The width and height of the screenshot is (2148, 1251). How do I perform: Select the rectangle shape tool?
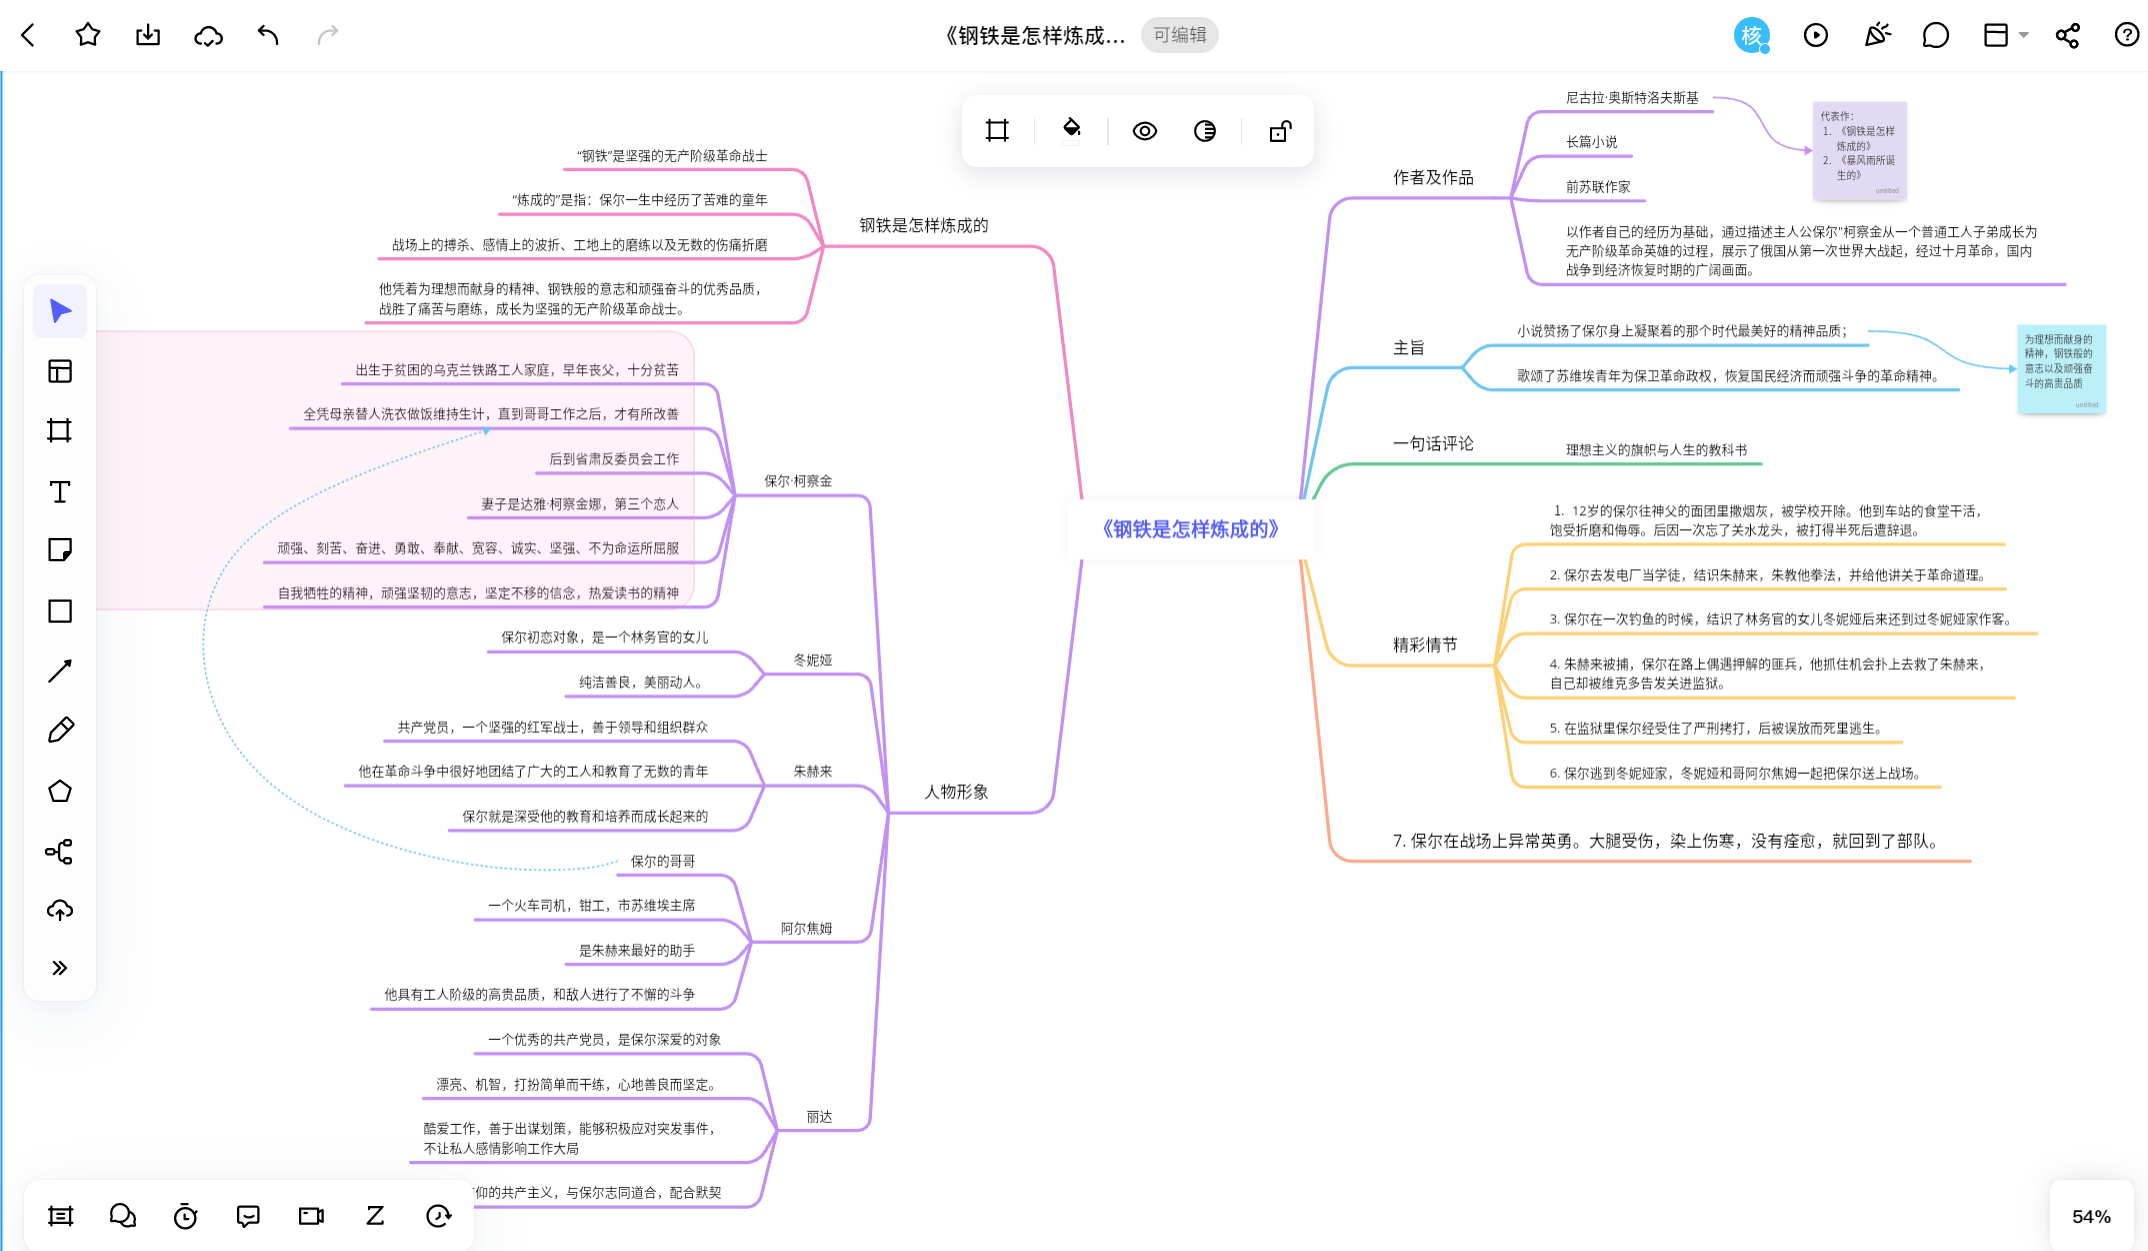tap(60, 611)
